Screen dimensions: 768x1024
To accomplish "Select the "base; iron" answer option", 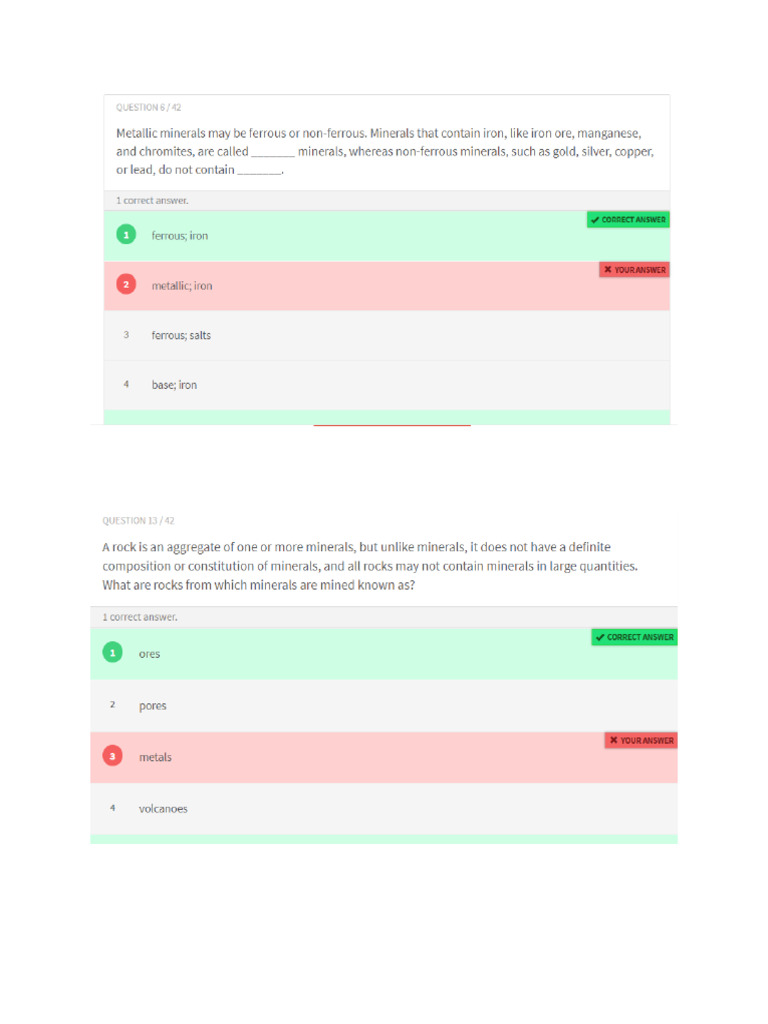I will [x=174, y=385].
